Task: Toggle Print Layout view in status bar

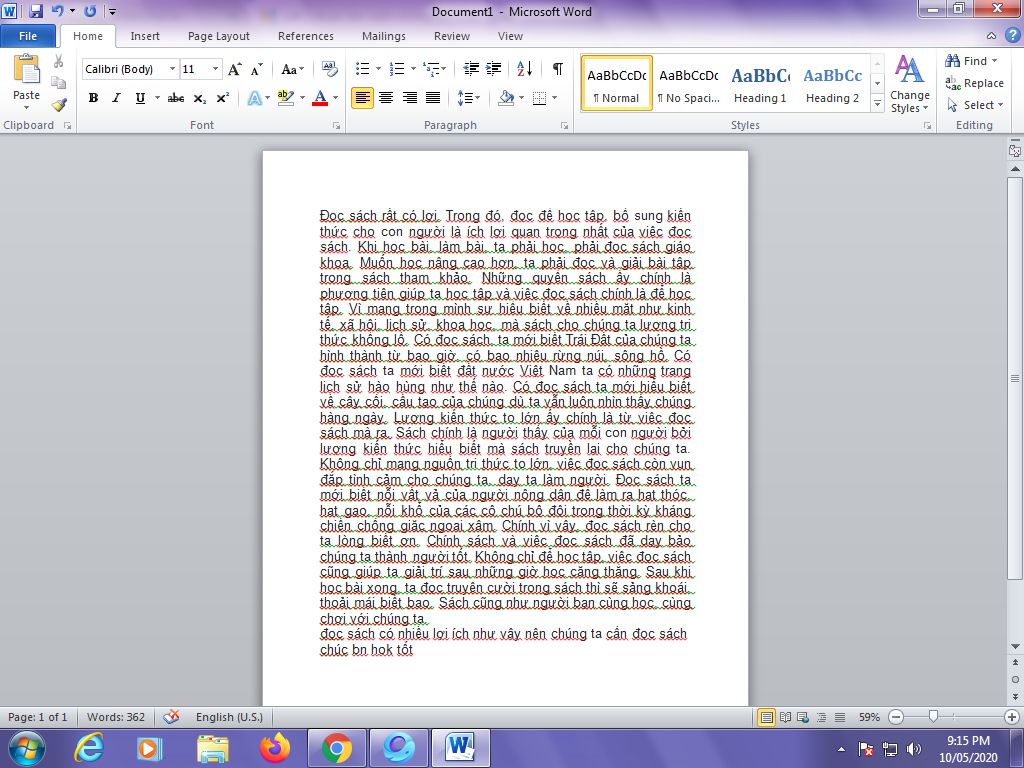Action: point(767,717)
